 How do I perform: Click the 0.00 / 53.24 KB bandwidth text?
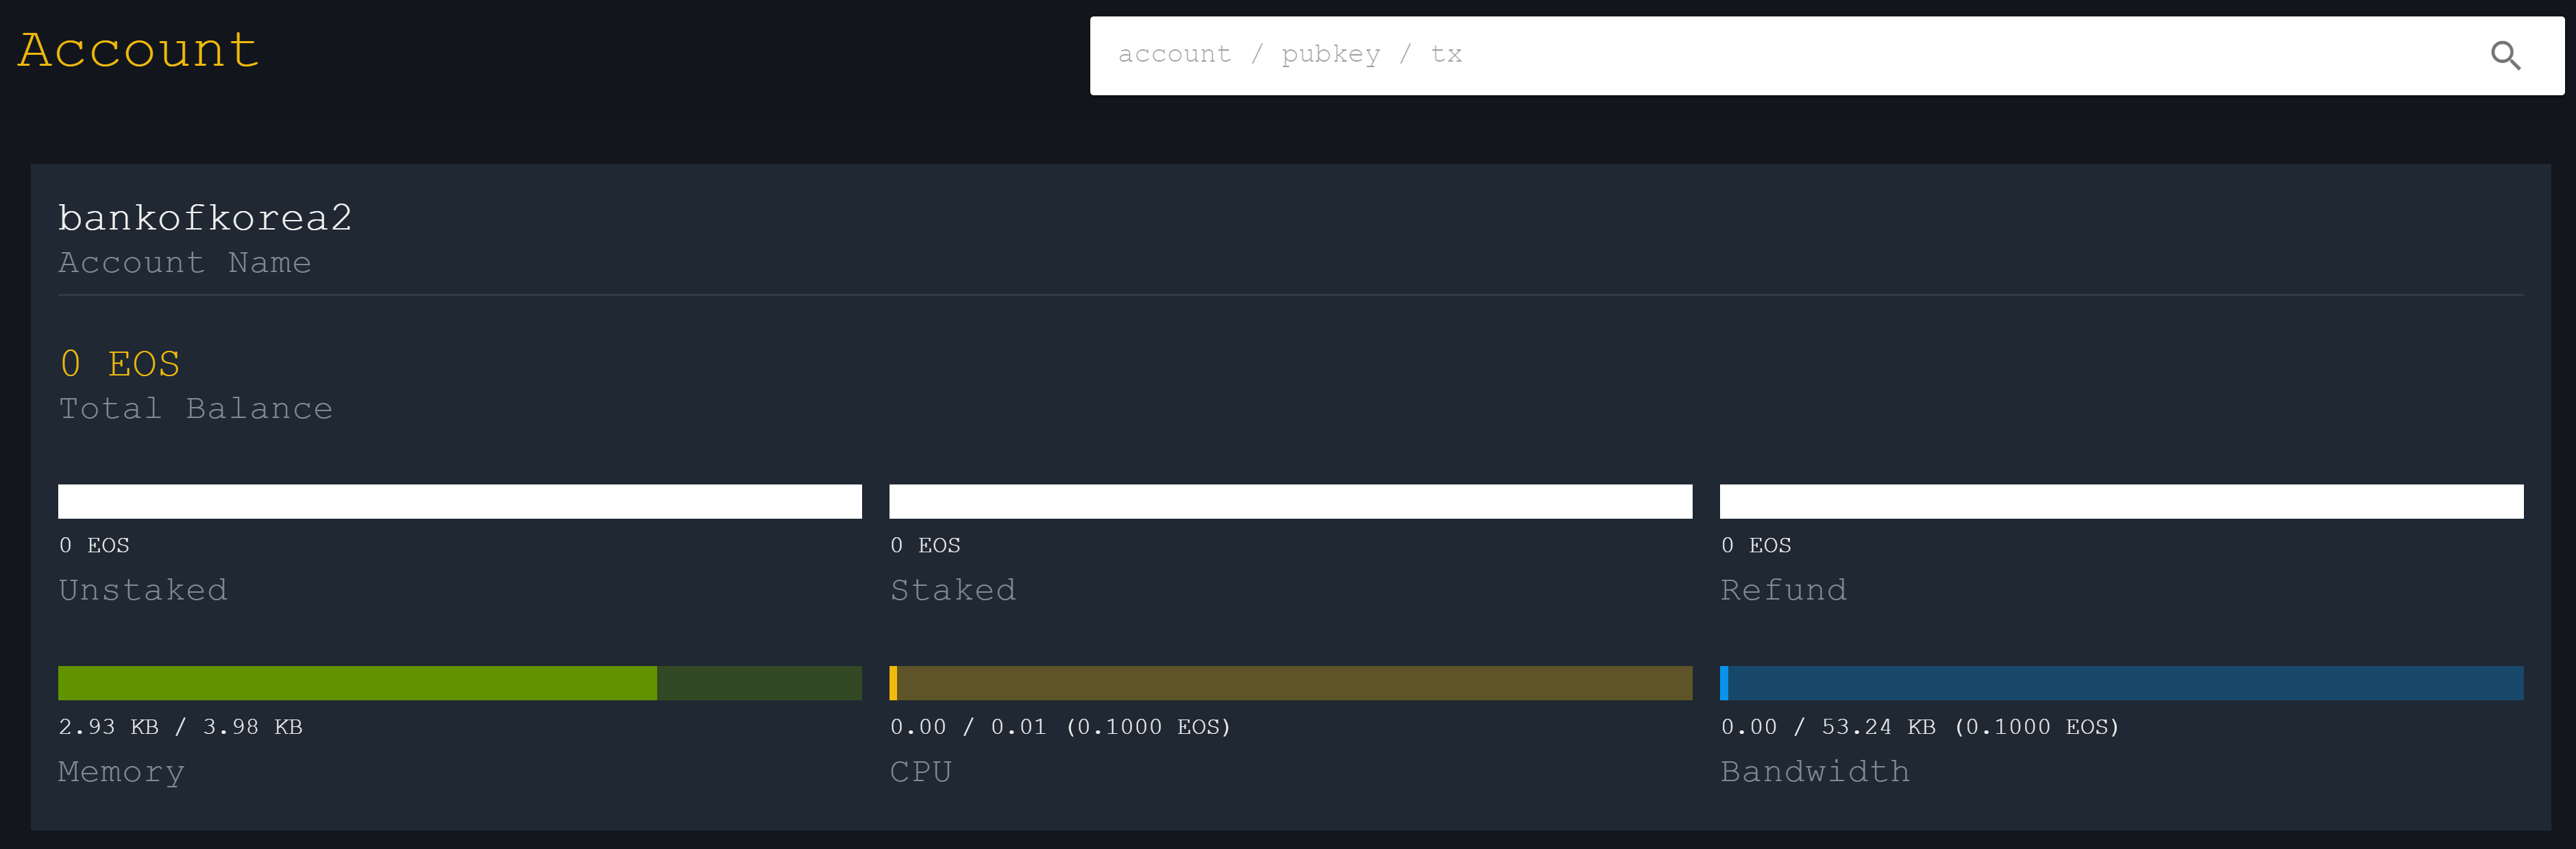pos(1919,727)
